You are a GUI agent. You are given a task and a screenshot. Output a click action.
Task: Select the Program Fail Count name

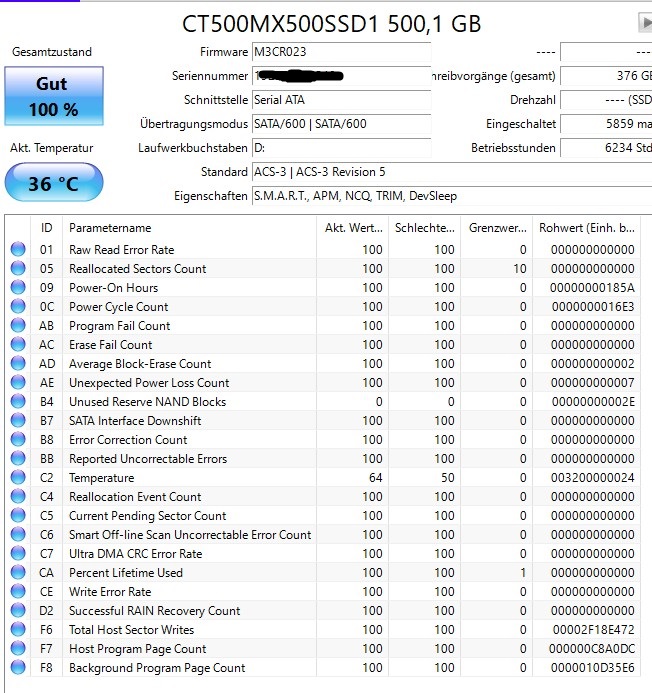point(119,326)
